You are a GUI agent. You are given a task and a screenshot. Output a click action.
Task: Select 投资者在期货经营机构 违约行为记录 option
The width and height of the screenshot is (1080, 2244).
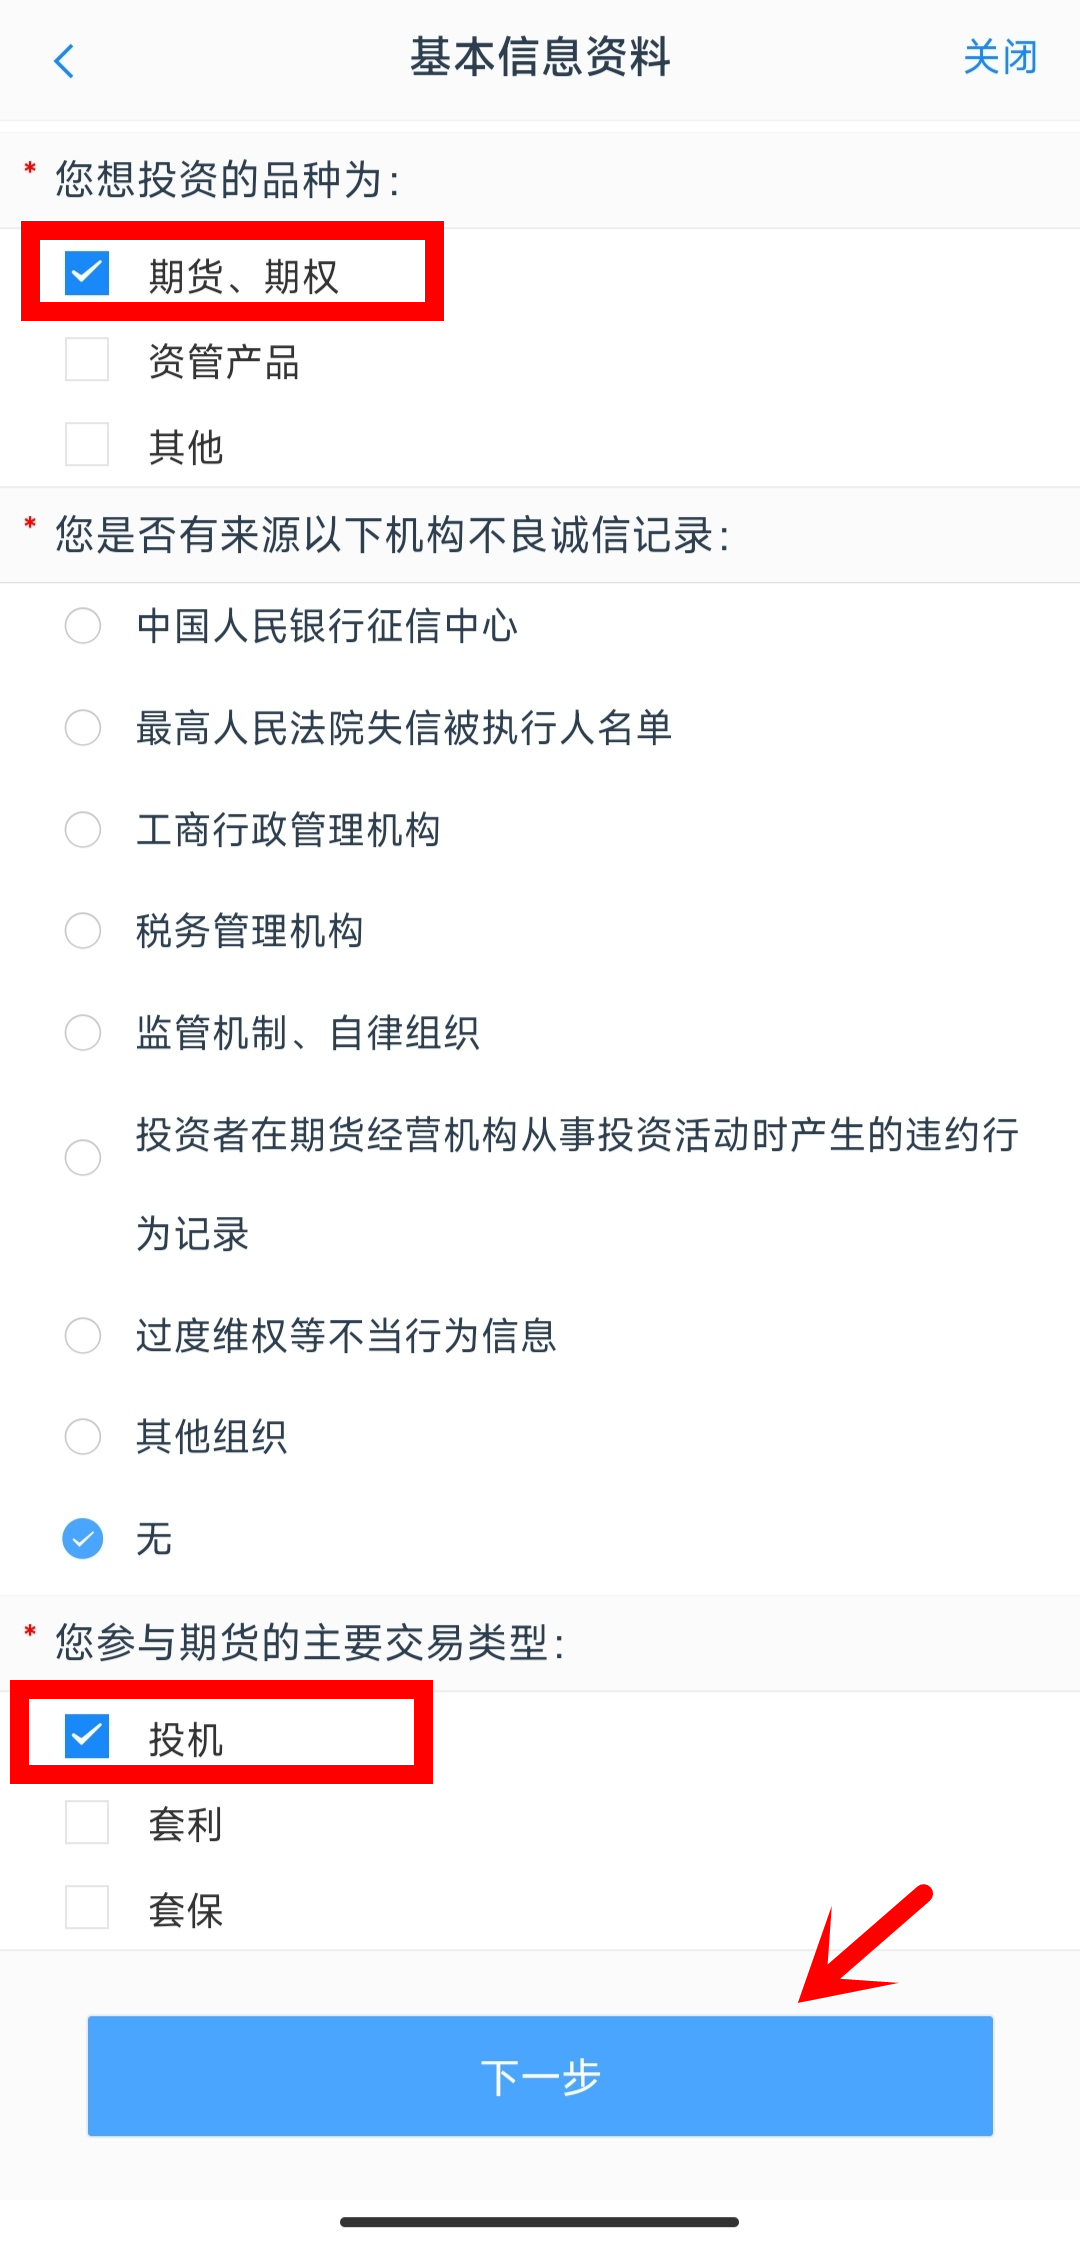click(x=83, y=1158)
